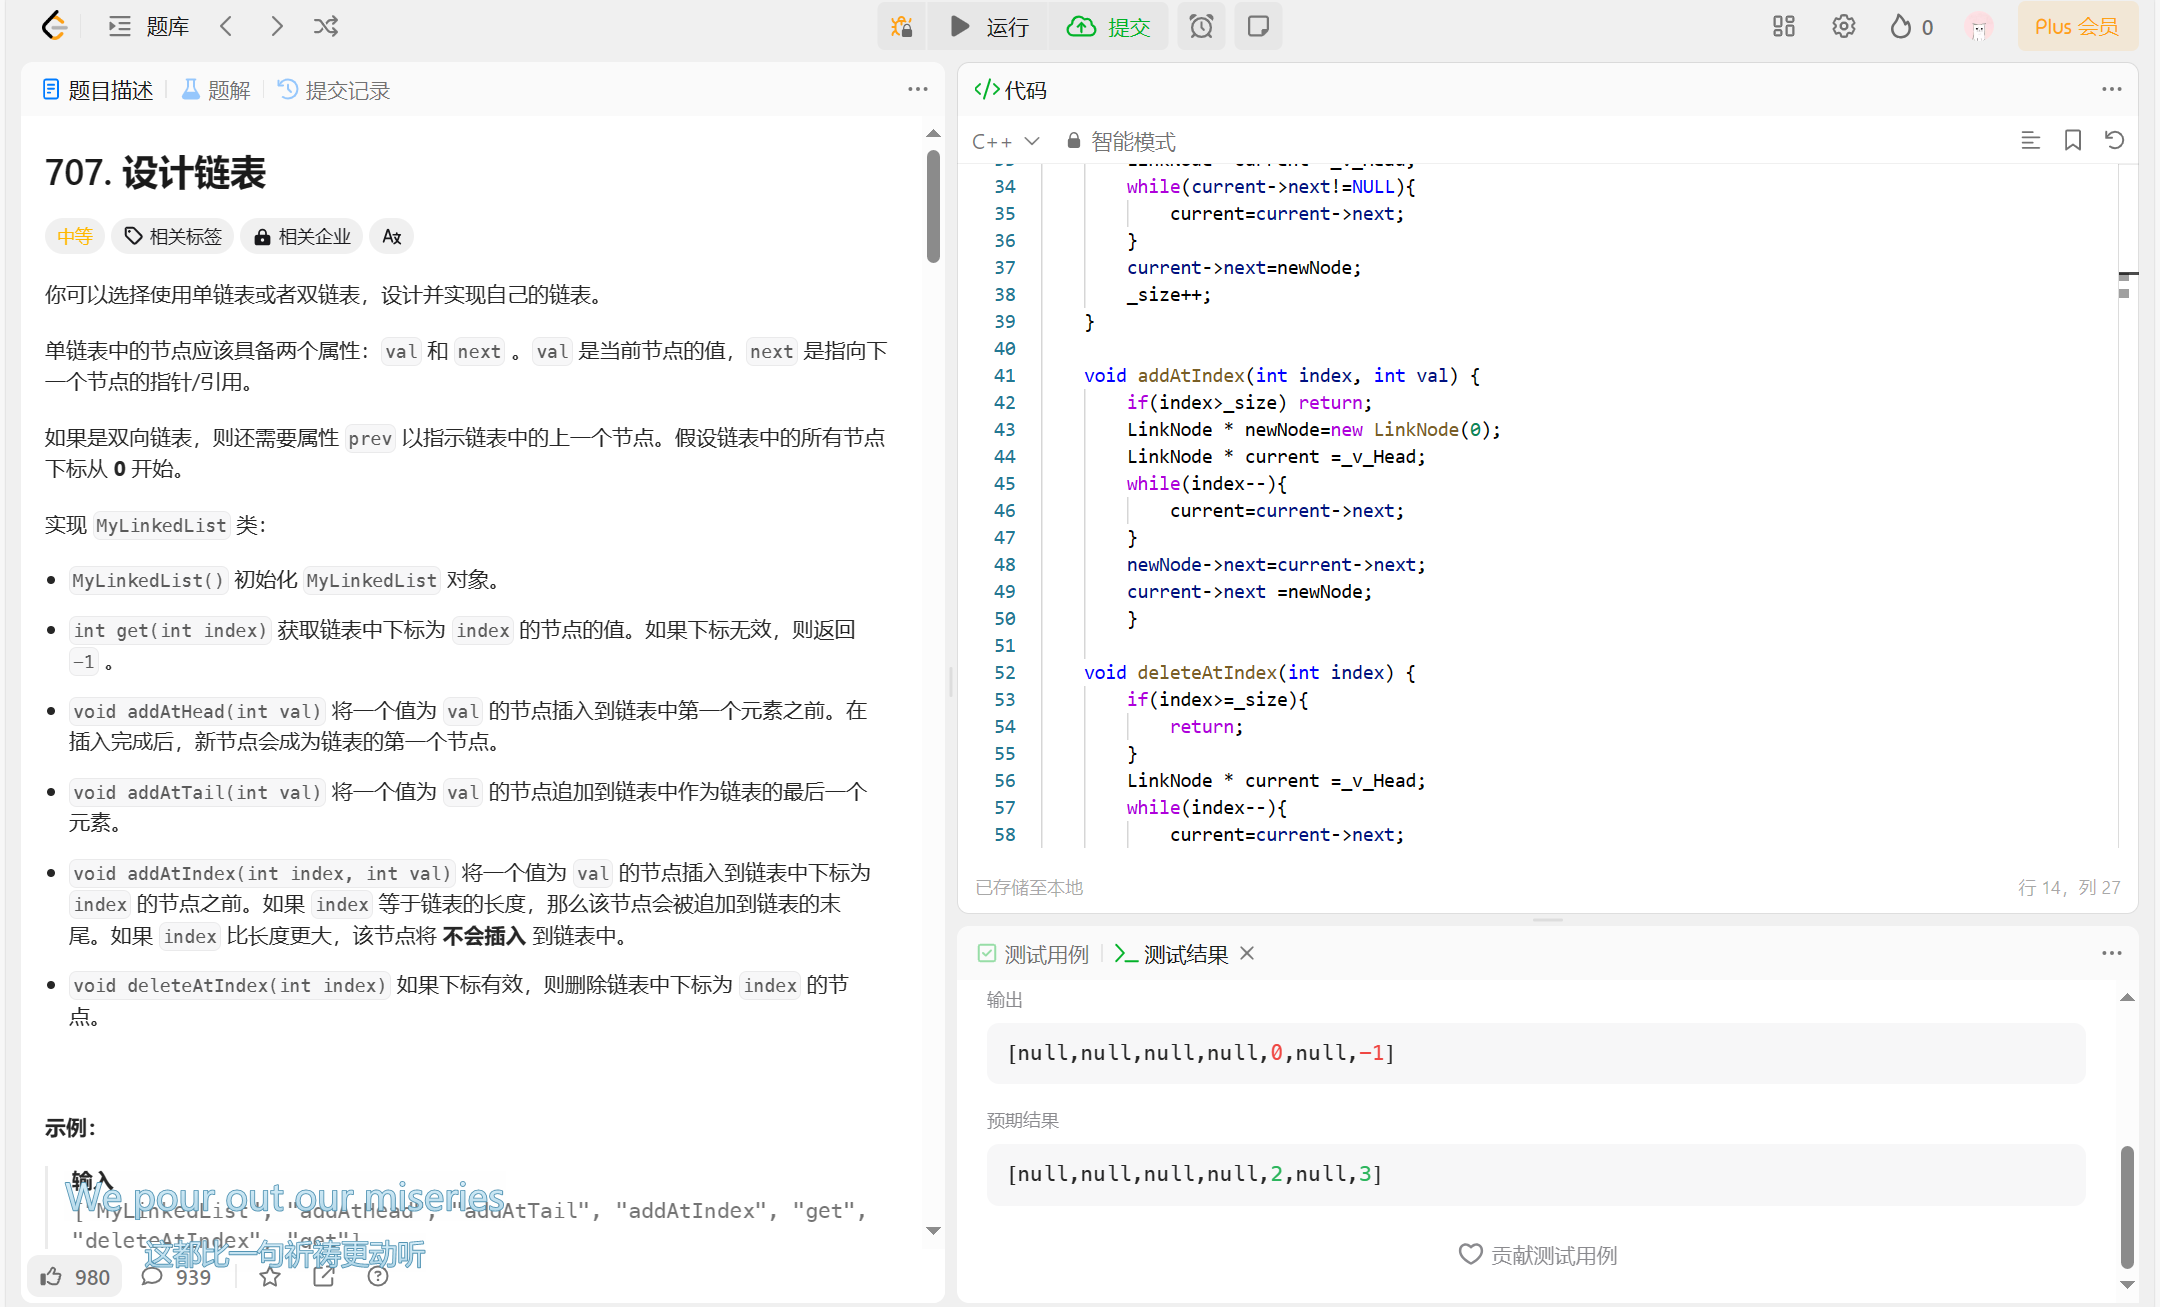Screen dimensions: 2160x1307
Task: Close the 测试结果 tab
Action: tap(1247, 953)
